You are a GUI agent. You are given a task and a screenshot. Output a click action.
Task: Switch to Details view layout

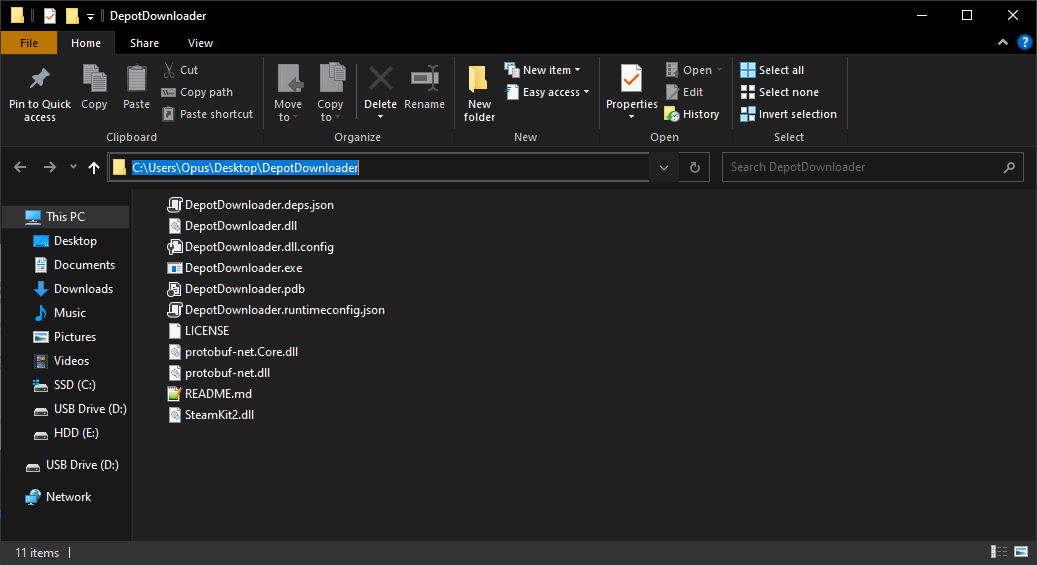(x=999, y=552)
